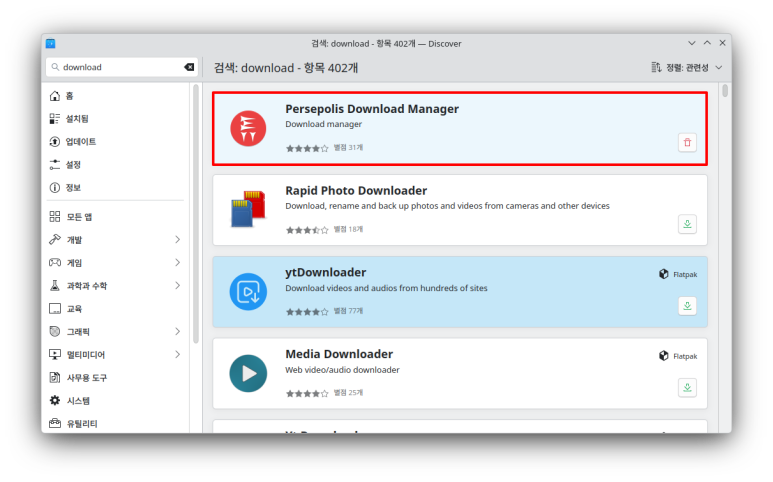This screenshot has width=773, height=482.
Task: Click ytDownloader rating 별점 77개
Action: click(x=324, y=311)
